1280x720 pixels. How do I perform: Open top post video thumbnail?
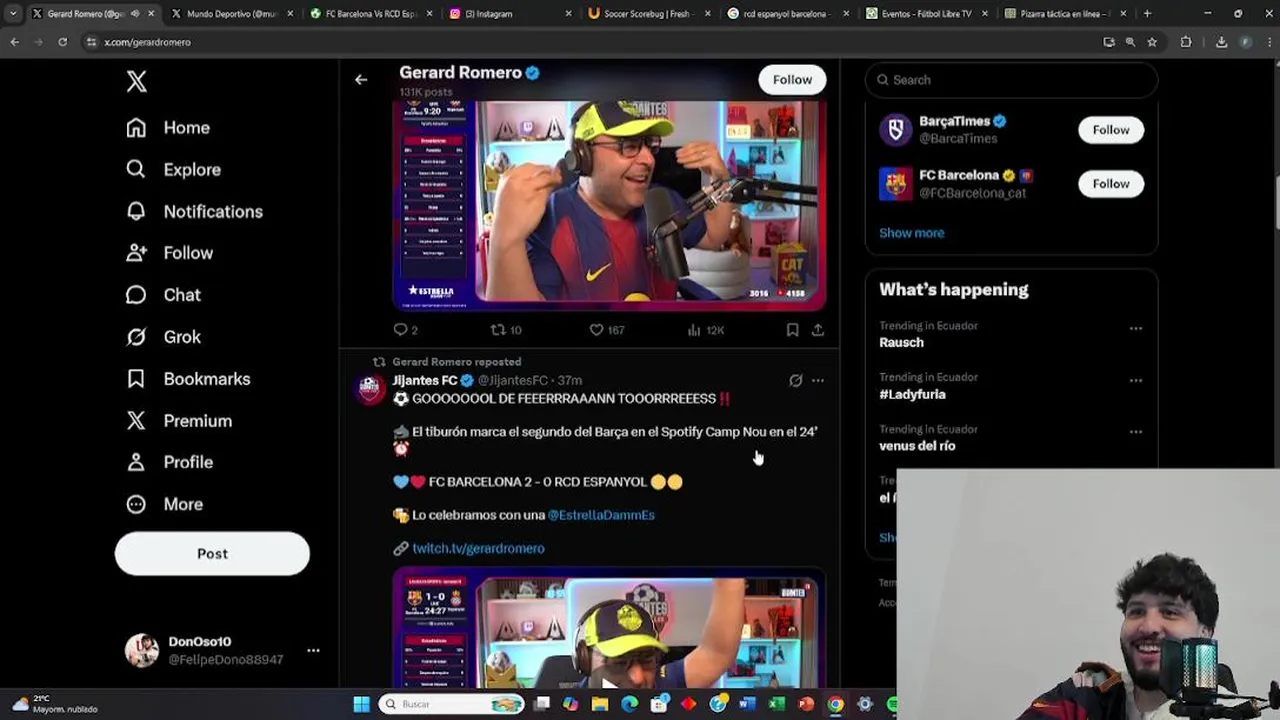click(609, 205)
